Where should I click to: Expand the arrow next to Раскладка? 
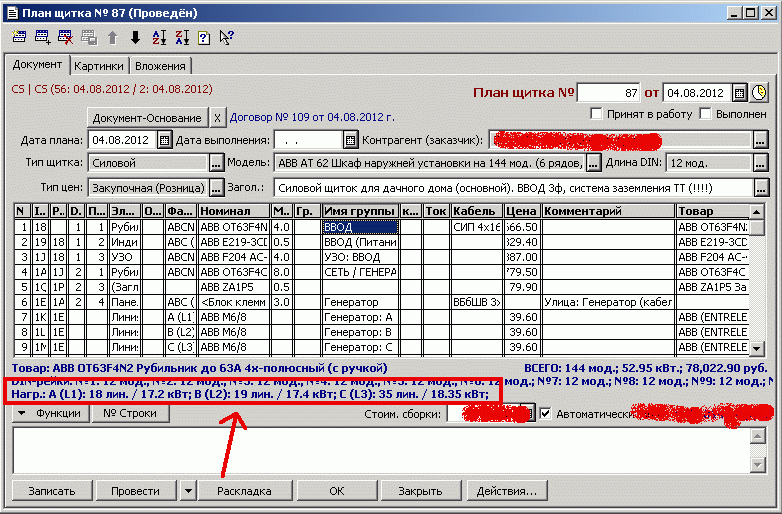click(189, 491)
